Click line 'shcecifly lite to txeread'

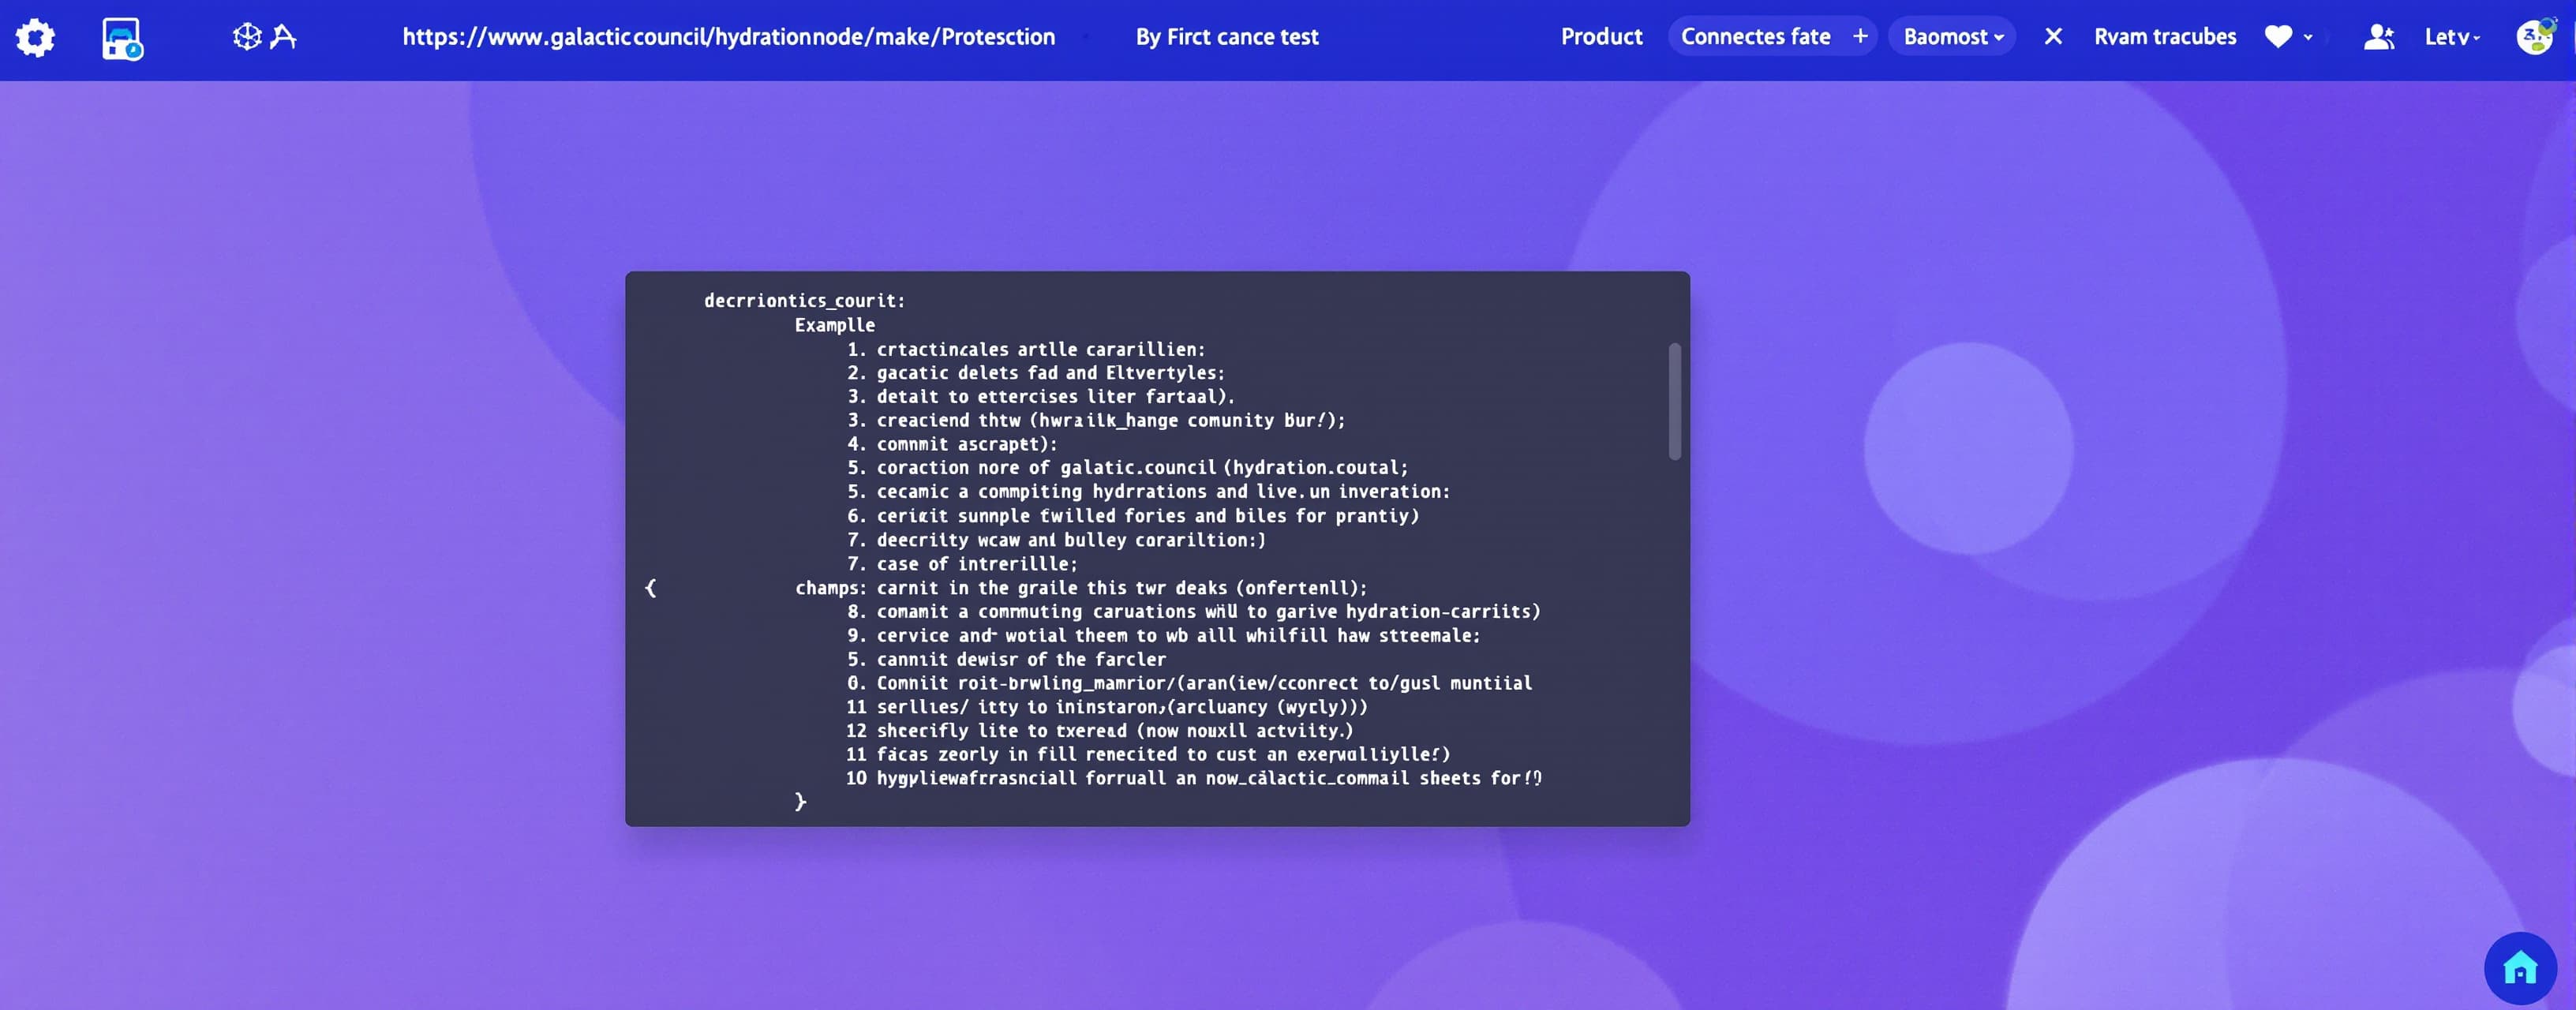(x=1099, y=731)
